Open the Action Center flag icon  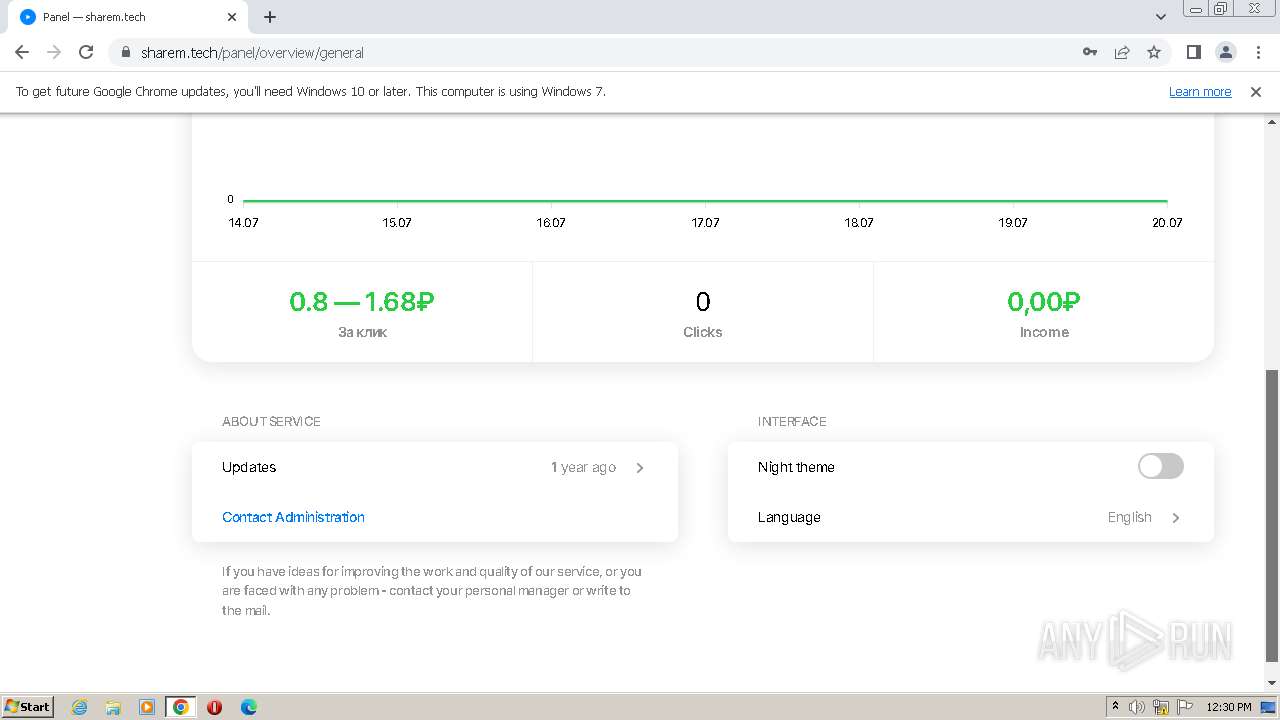click(x=1185, y=707)
